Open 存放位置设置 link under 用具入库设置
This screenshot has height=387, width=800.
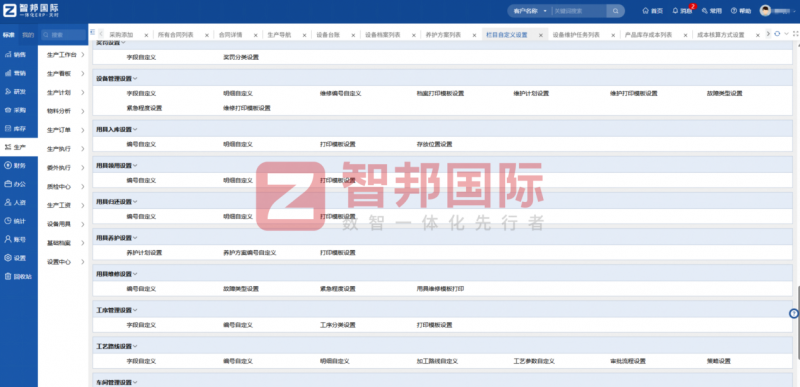click(434, 144)
